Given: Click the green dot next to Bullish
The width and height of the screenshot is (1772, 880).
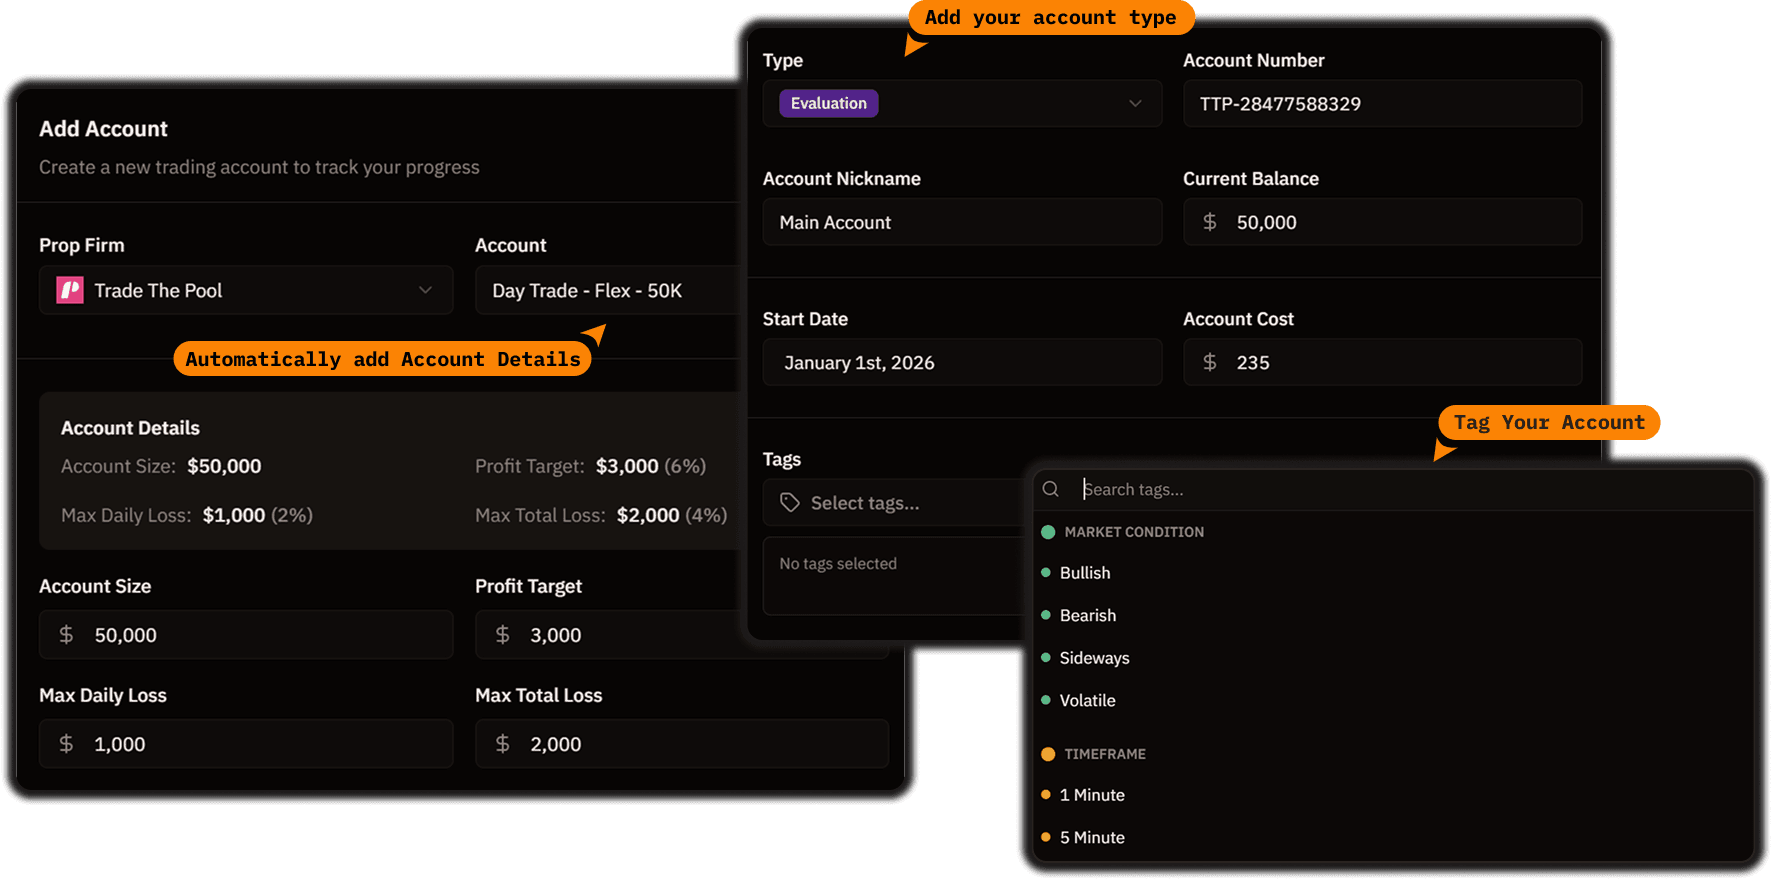Looking at the screenshot, I should coord(1046,573).
